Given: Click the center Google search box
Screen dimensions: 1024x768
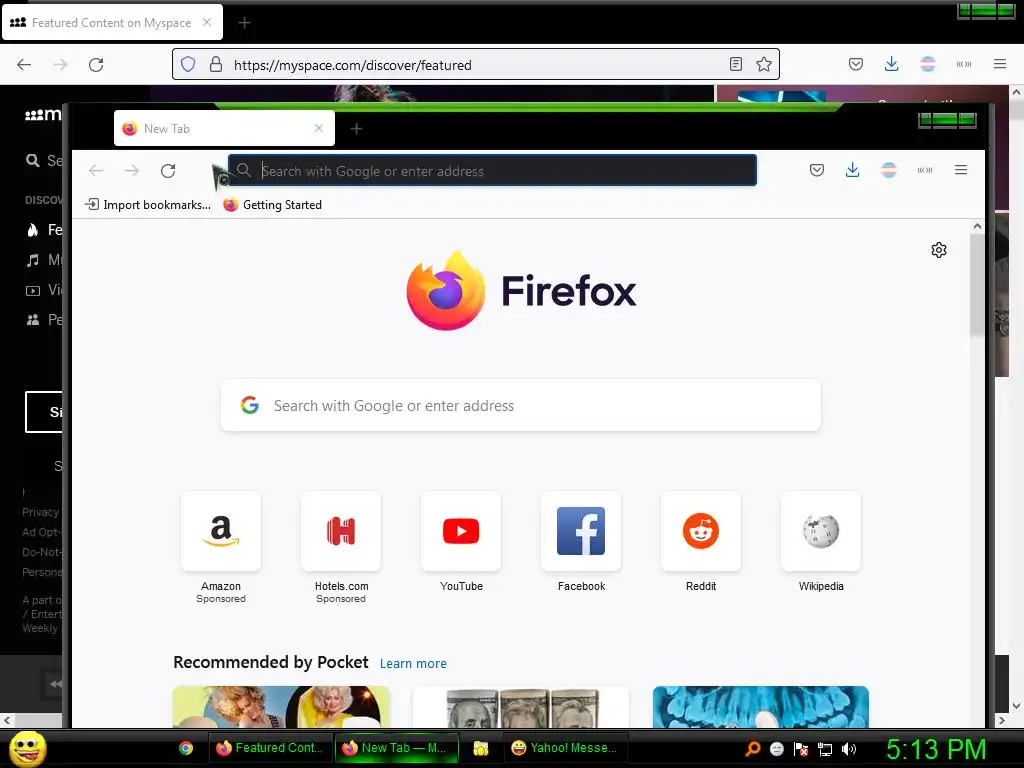Looking at the screenshot, I should coord(521,406).
